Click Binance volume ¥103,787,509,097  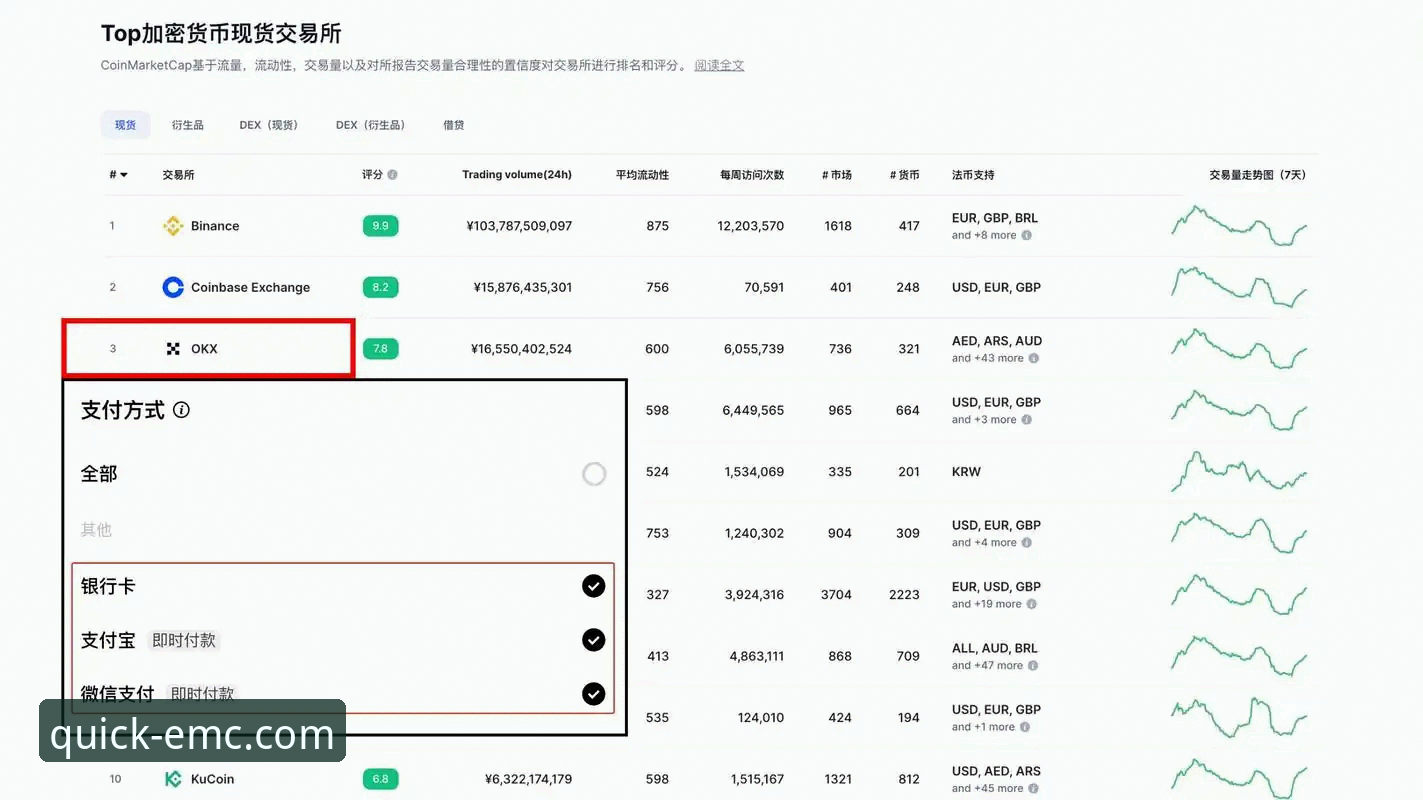point(519,226)
